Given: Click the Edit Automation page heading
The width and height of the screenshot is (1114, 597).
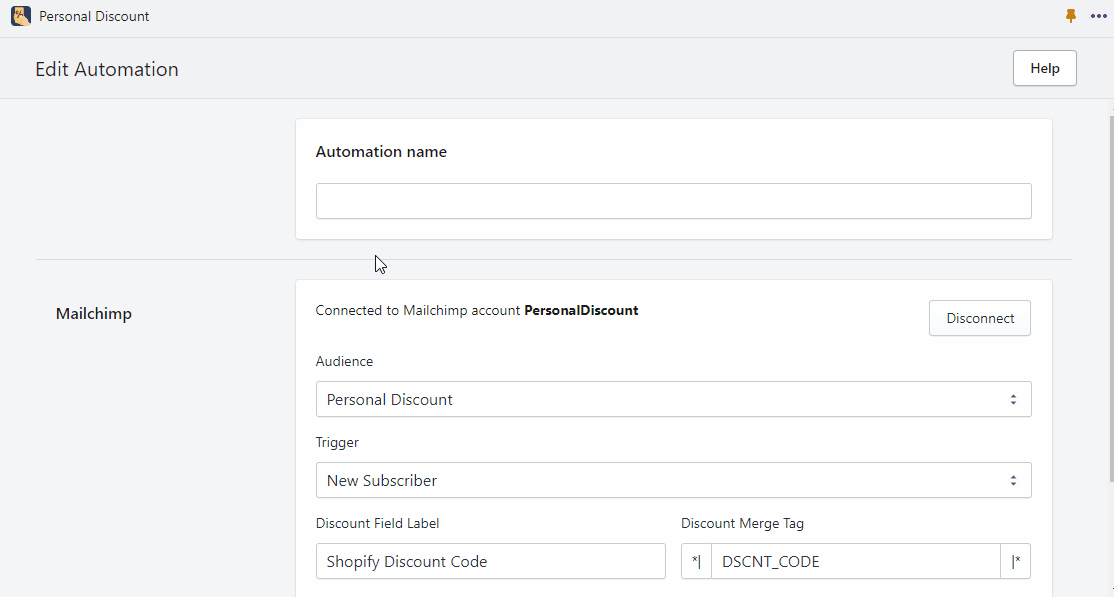Looking at the screenshot, I should pos(106,68).
